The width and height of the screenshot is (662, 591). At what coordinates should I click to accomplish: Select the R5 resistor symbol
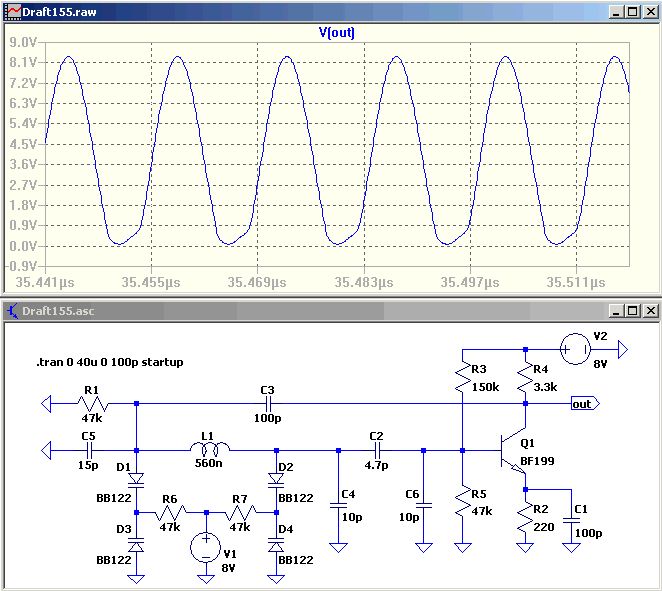tap(463, 502)
